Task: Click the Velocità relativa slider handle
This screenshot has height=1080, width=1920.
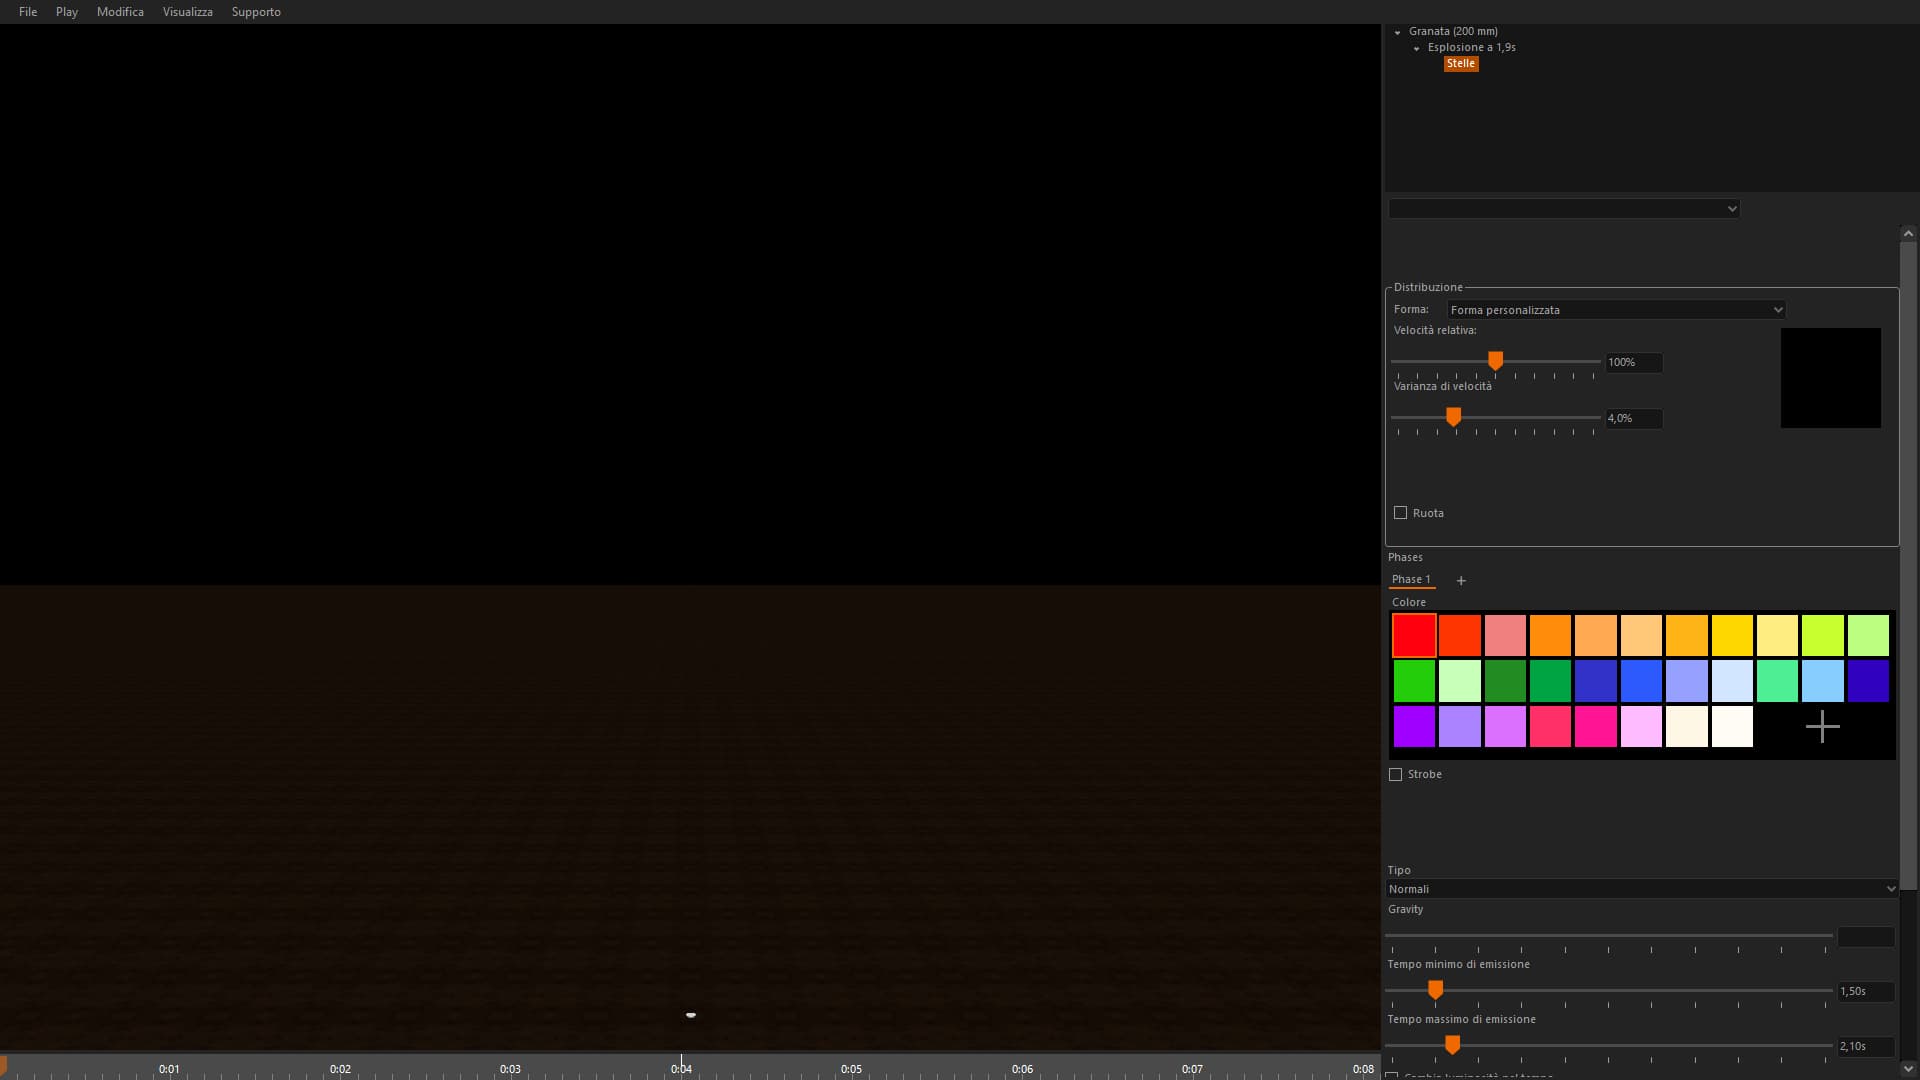Action: [x=1495, y=361]
